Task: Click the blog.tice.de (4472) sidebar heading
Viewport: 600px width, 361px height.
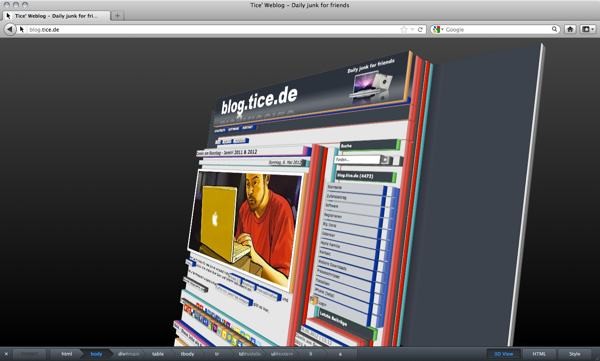Action: pos(365,176)
